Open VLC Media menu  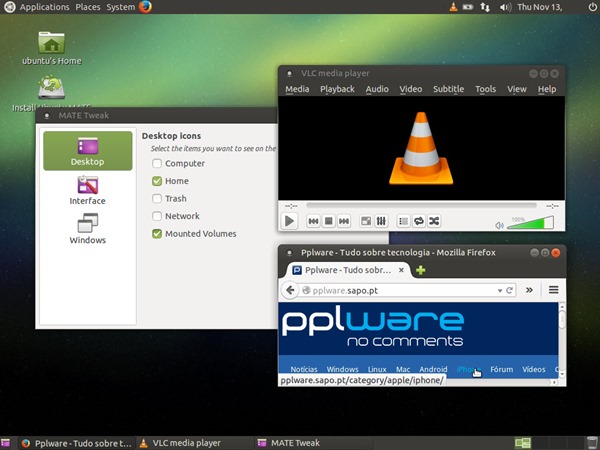tap(297, 89)
